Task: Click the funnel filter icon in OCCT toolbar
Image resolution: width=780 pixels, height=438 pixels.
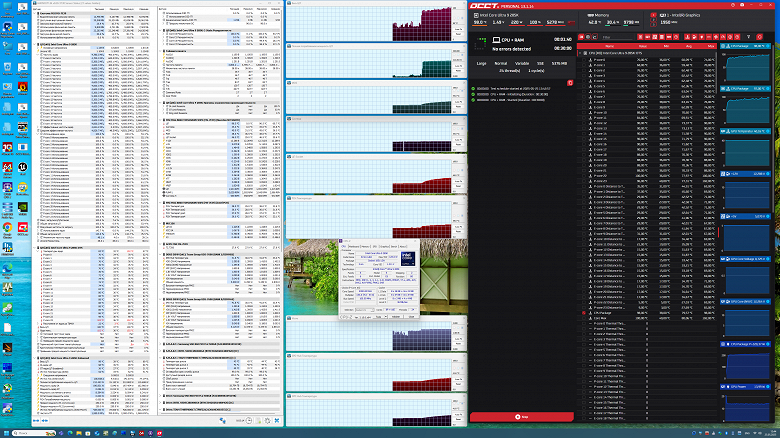Action: (x=749, y=37)
